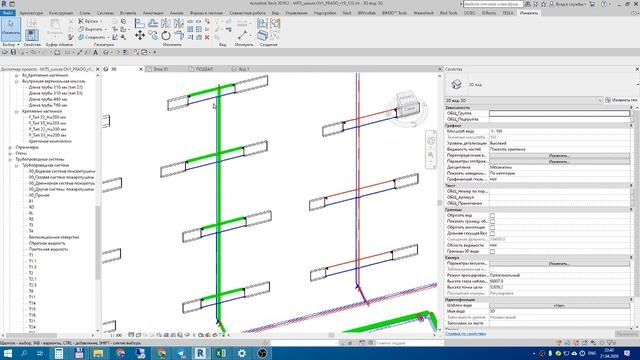Click the Revit R application logo
This screenshot has width=640, height=360.
pos(4,4)
